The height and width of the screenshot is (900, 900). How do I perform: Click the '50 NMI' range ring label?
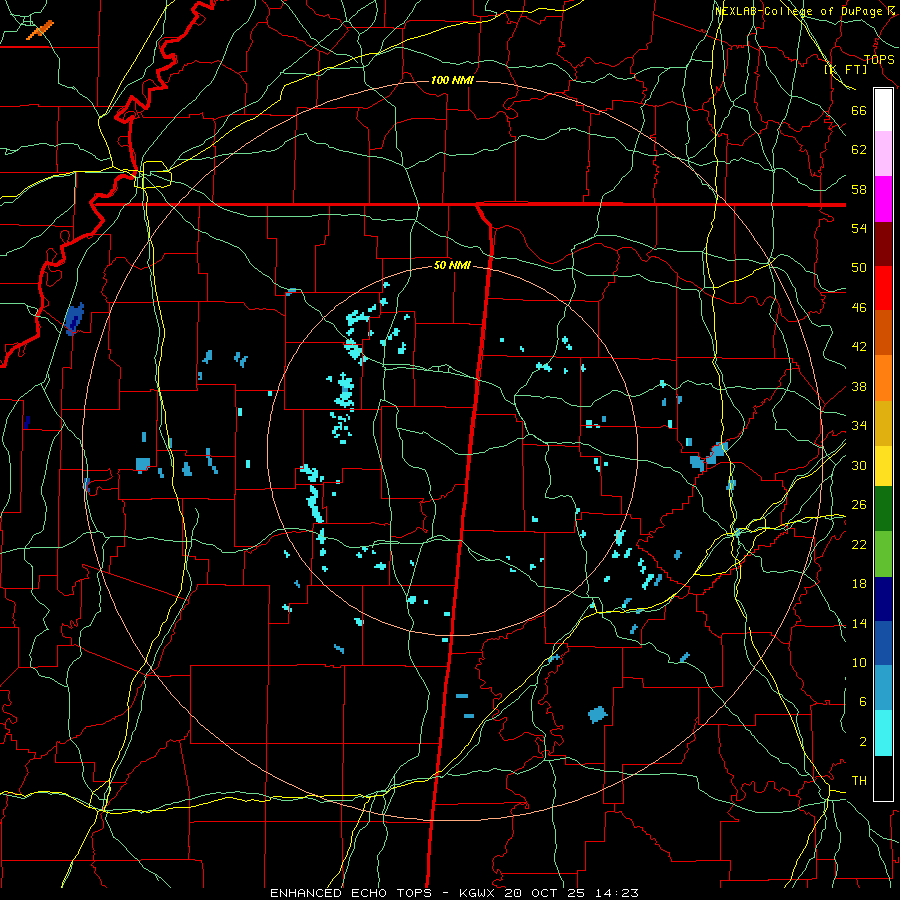tap(452, 265)
